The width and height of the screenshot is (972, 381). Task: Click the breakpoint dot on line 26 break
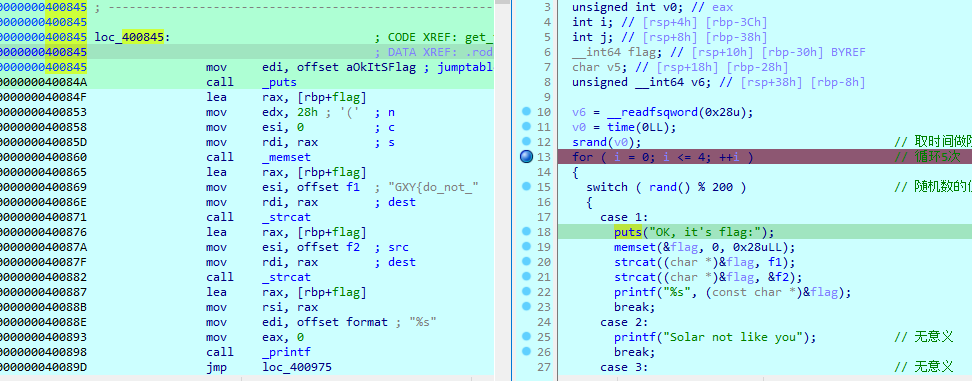pos(526,351)
